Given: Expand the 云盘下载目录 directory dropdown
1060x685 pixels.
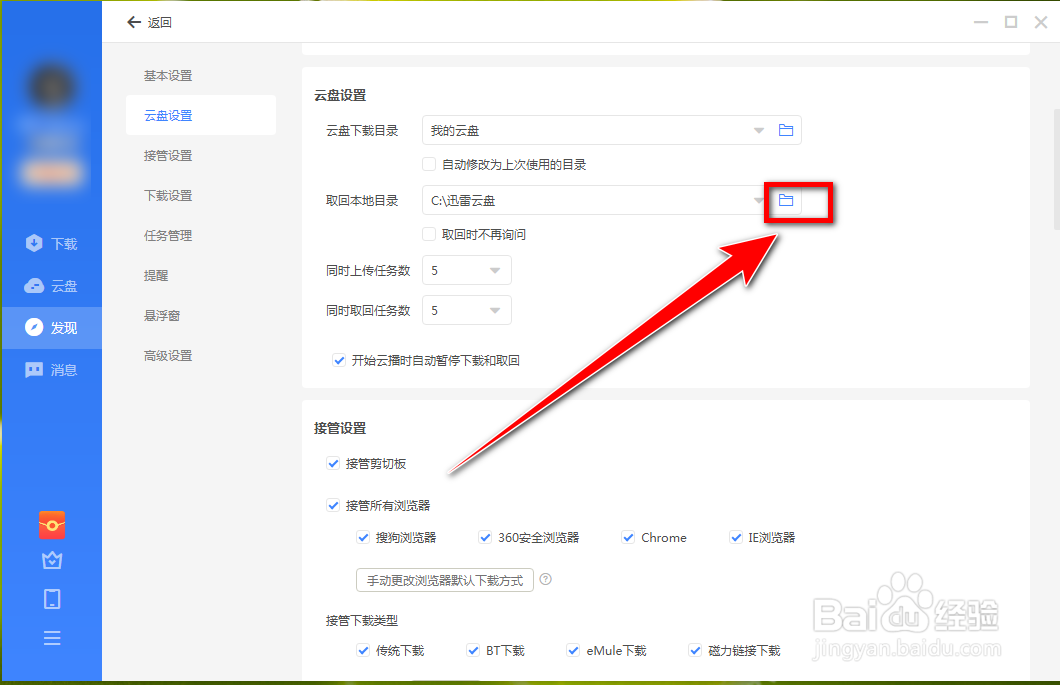Looking at the screenshot, I should (758, 130).
